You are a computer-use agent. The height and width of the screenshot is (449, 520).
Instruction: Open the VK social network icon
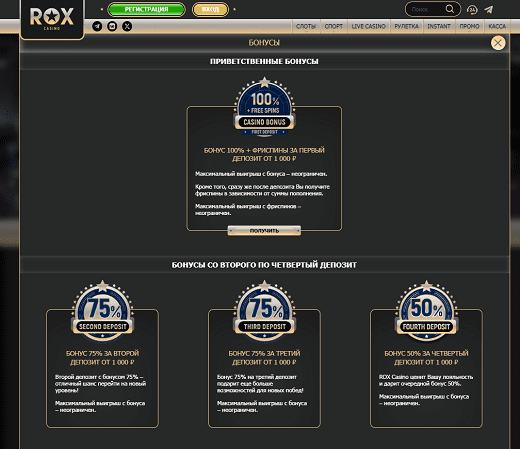coord(112,26)
